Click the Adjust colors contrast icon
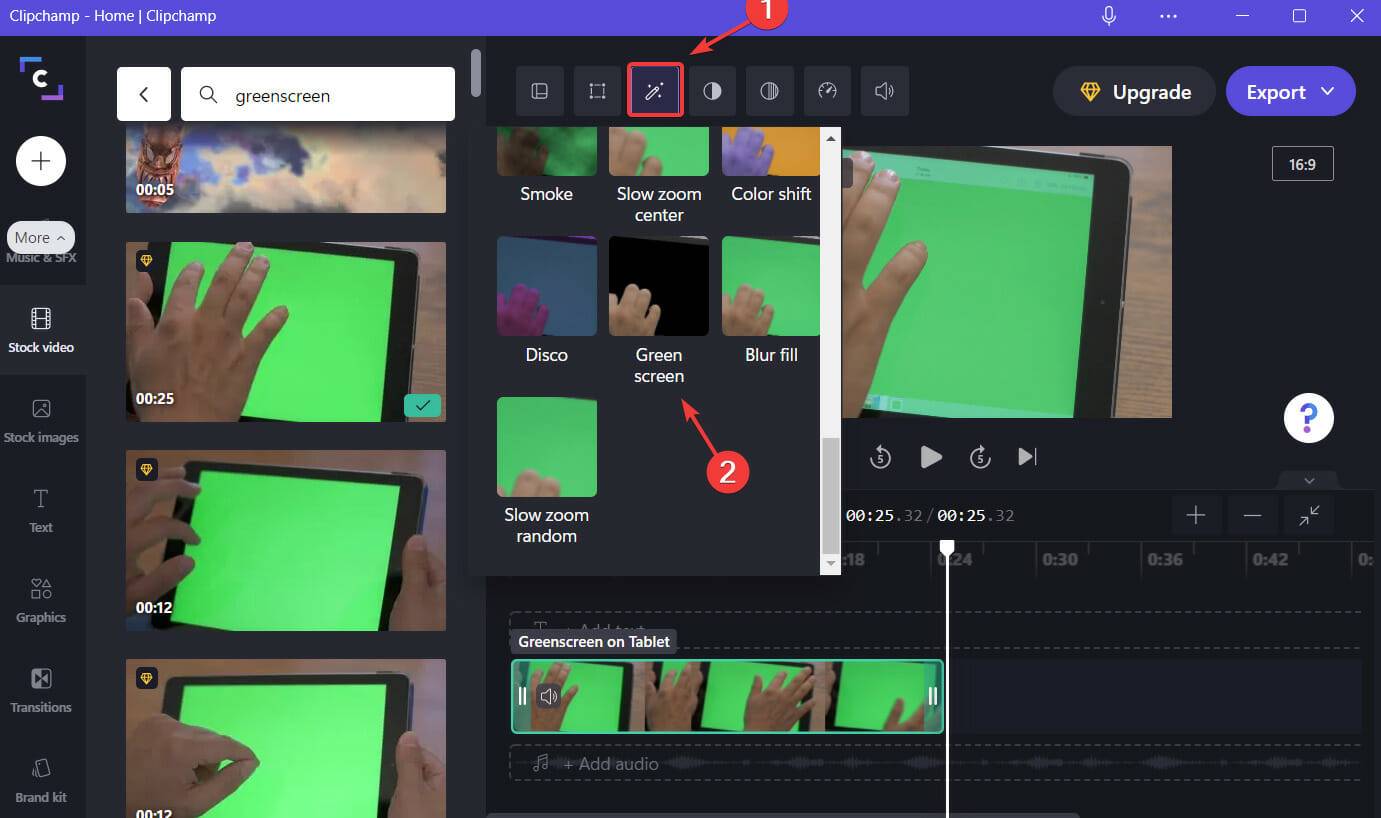Screen dimensions: 1381x818 click(712, 90)
